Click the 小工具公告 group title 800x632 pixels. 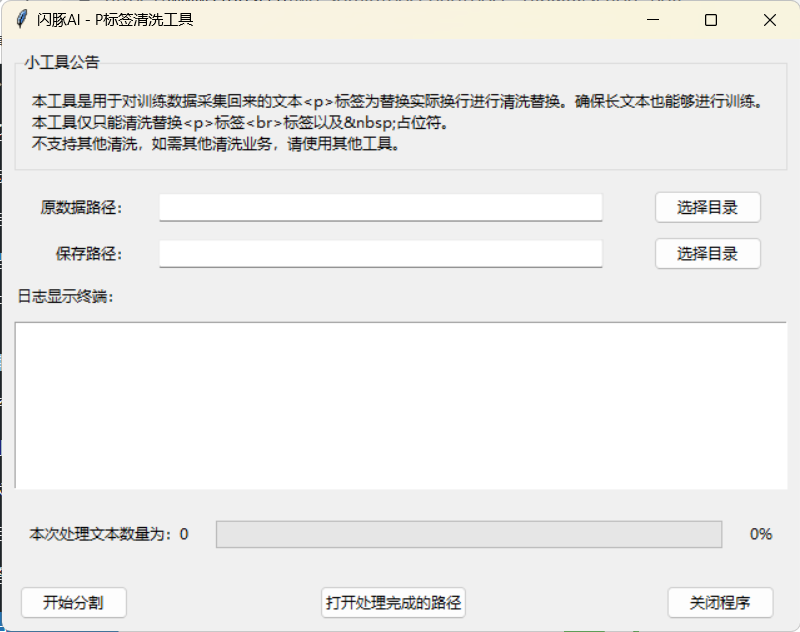62,62
